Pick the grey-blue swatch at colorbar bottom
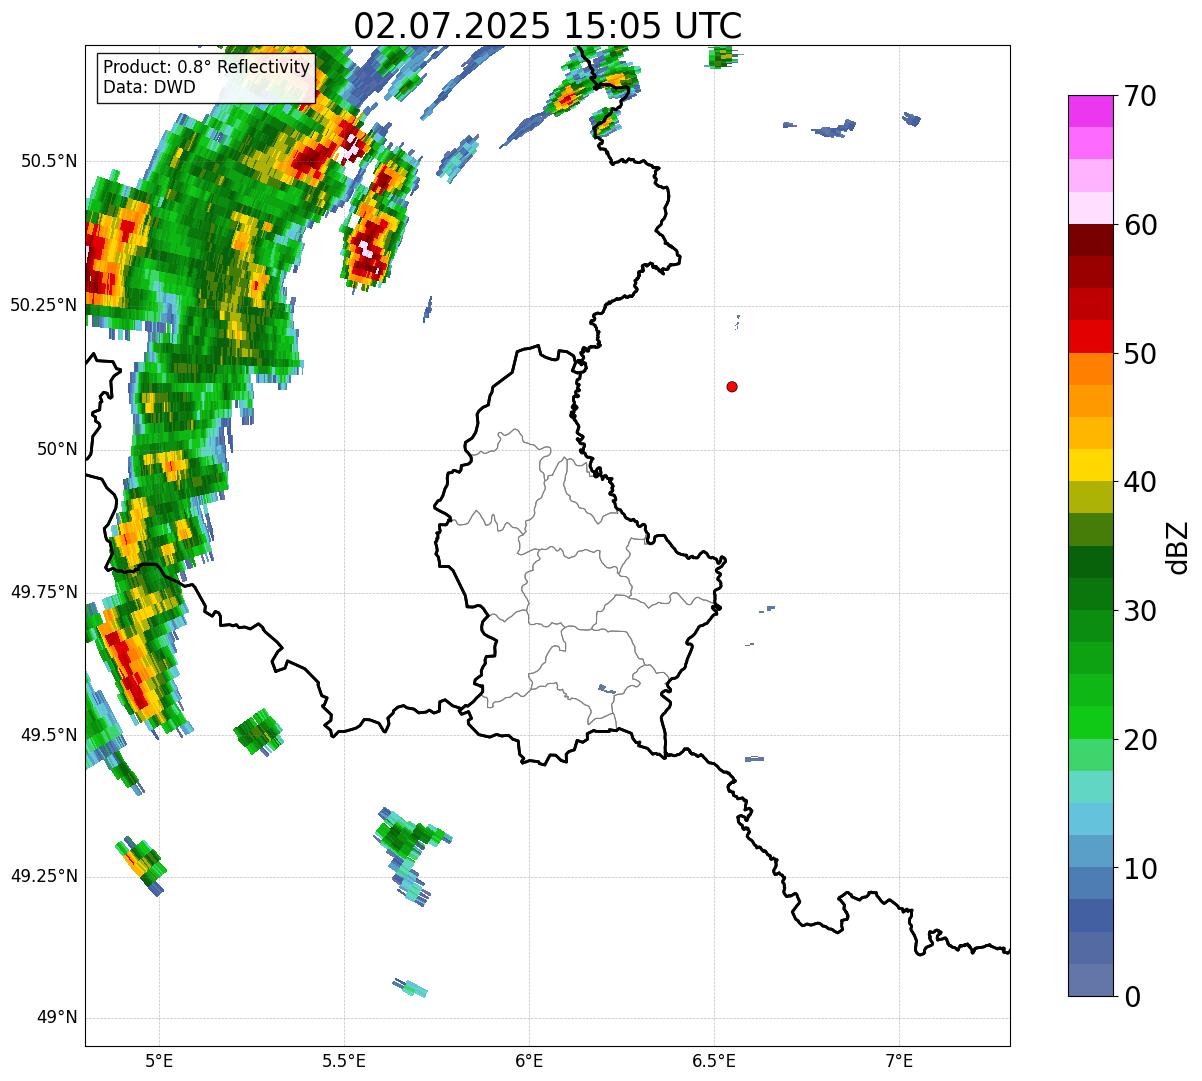 [1091, 980]
